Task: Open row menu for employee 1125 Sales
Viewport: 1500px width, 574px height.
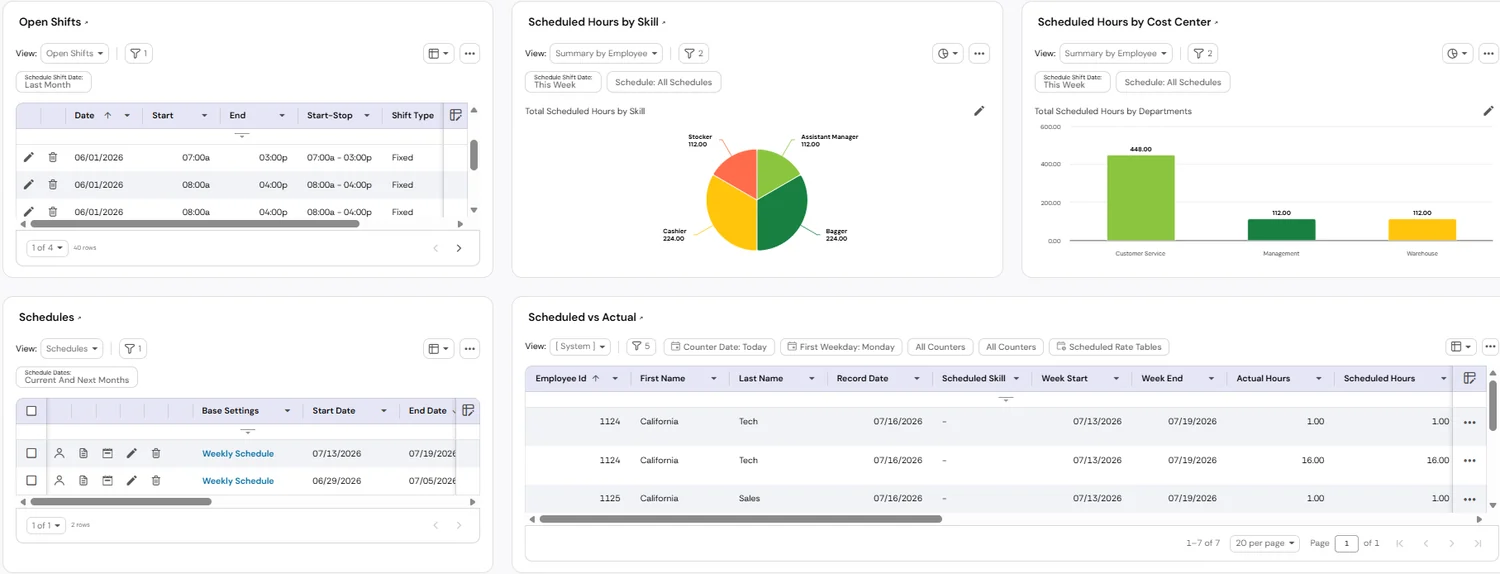Action: pos(1469,499)
